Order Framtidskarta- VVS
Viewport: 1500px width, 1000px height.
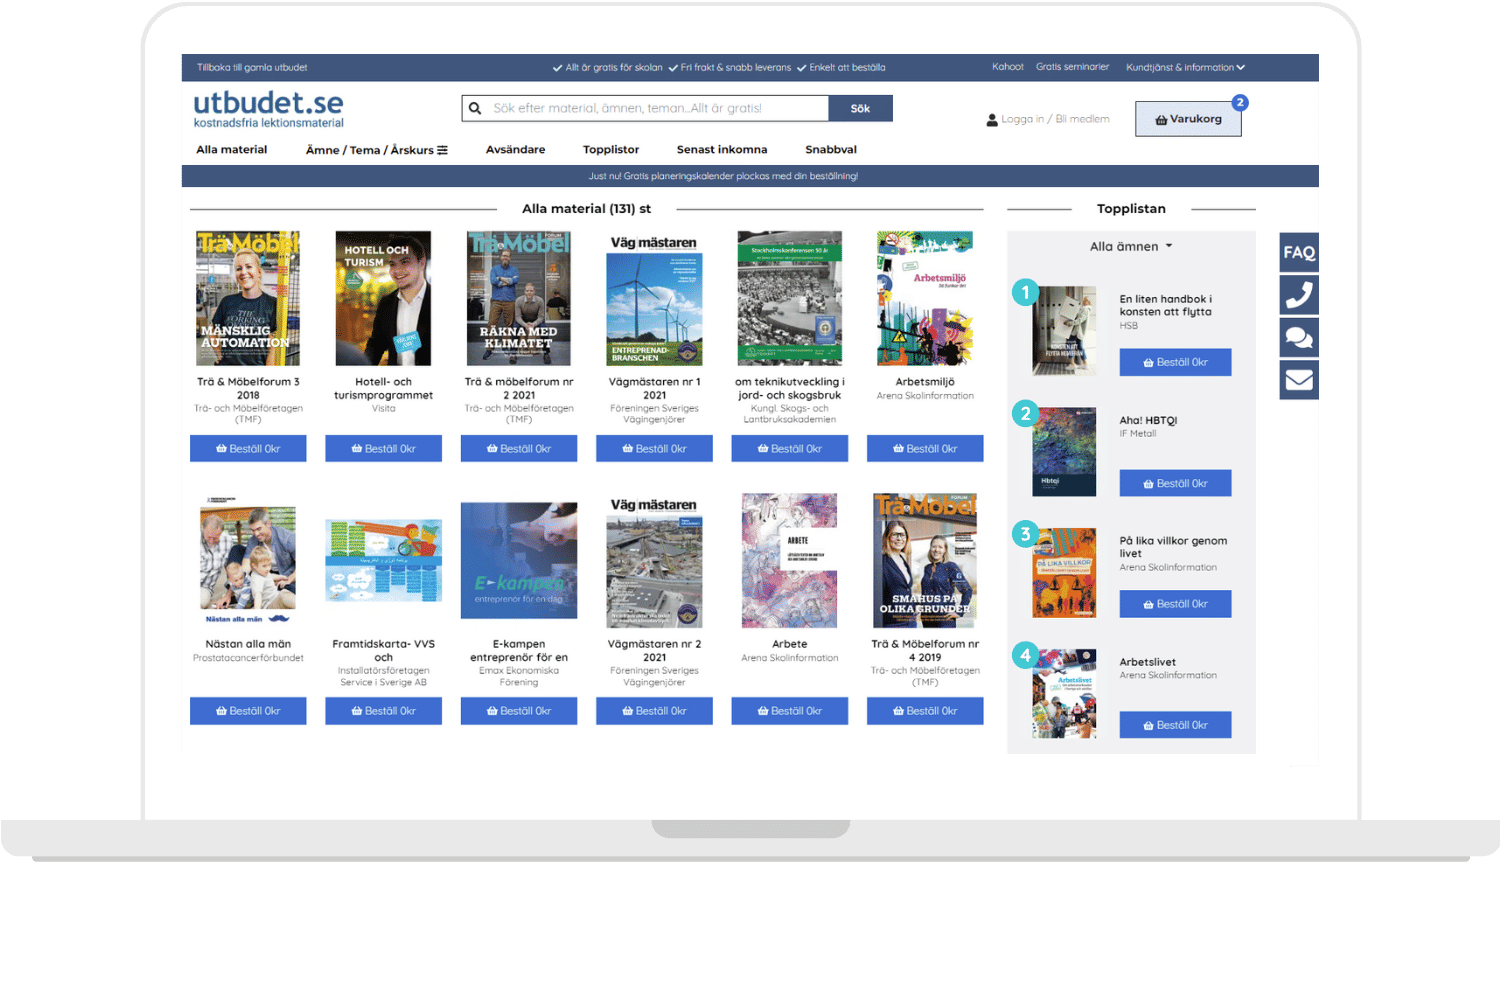point(383,711)
